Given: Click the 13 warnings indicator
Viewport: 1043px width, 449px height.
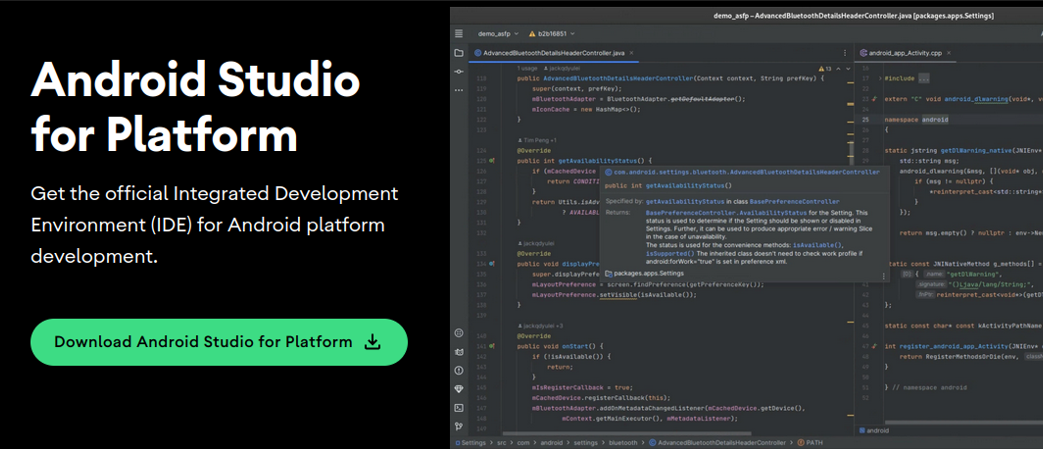Looking at the screenshot, I should [824, 69].
